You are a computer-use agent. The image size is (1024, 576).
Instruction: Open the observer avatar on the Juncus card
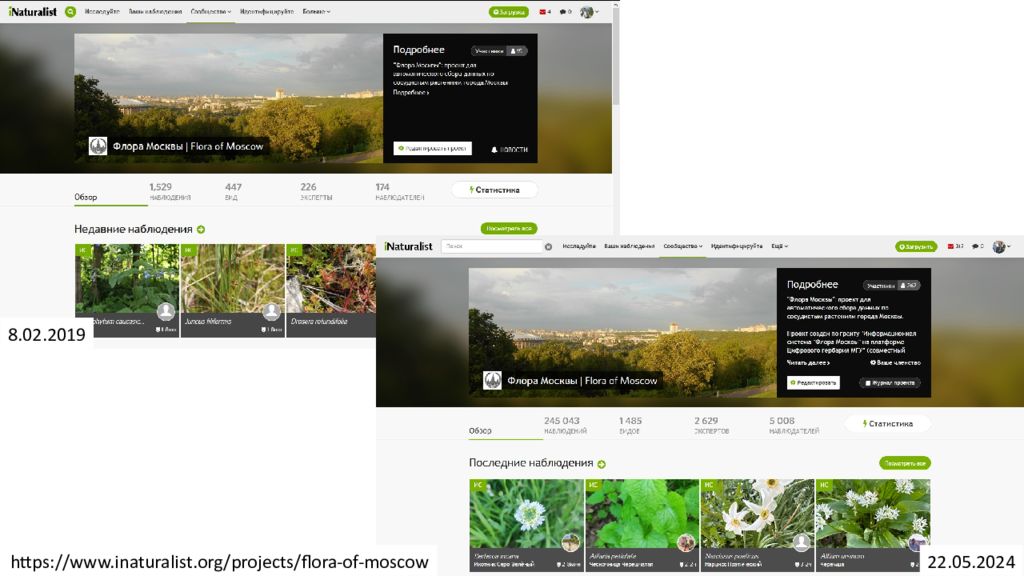click(x=272, y=312)
